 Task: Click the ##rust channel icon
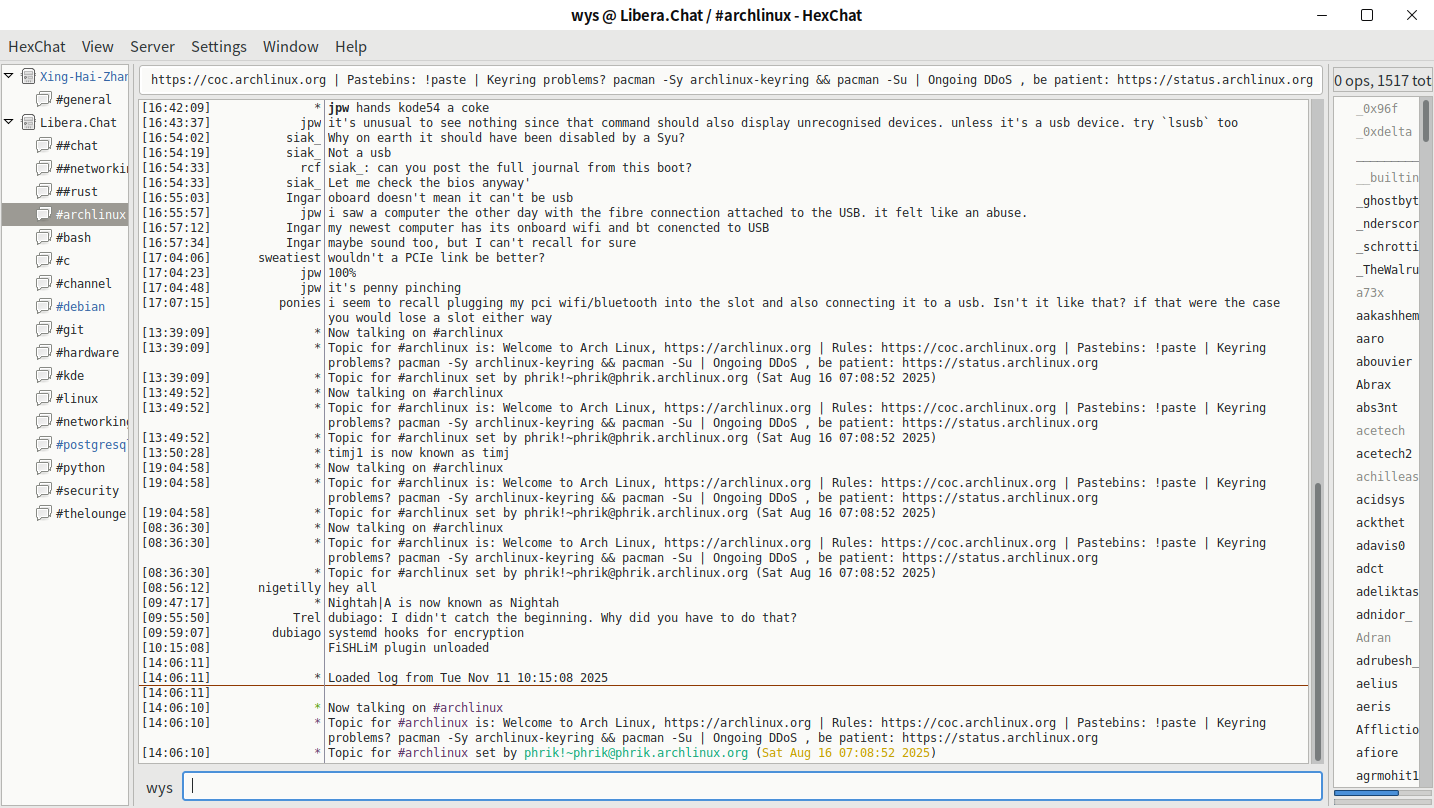point(44,192)
